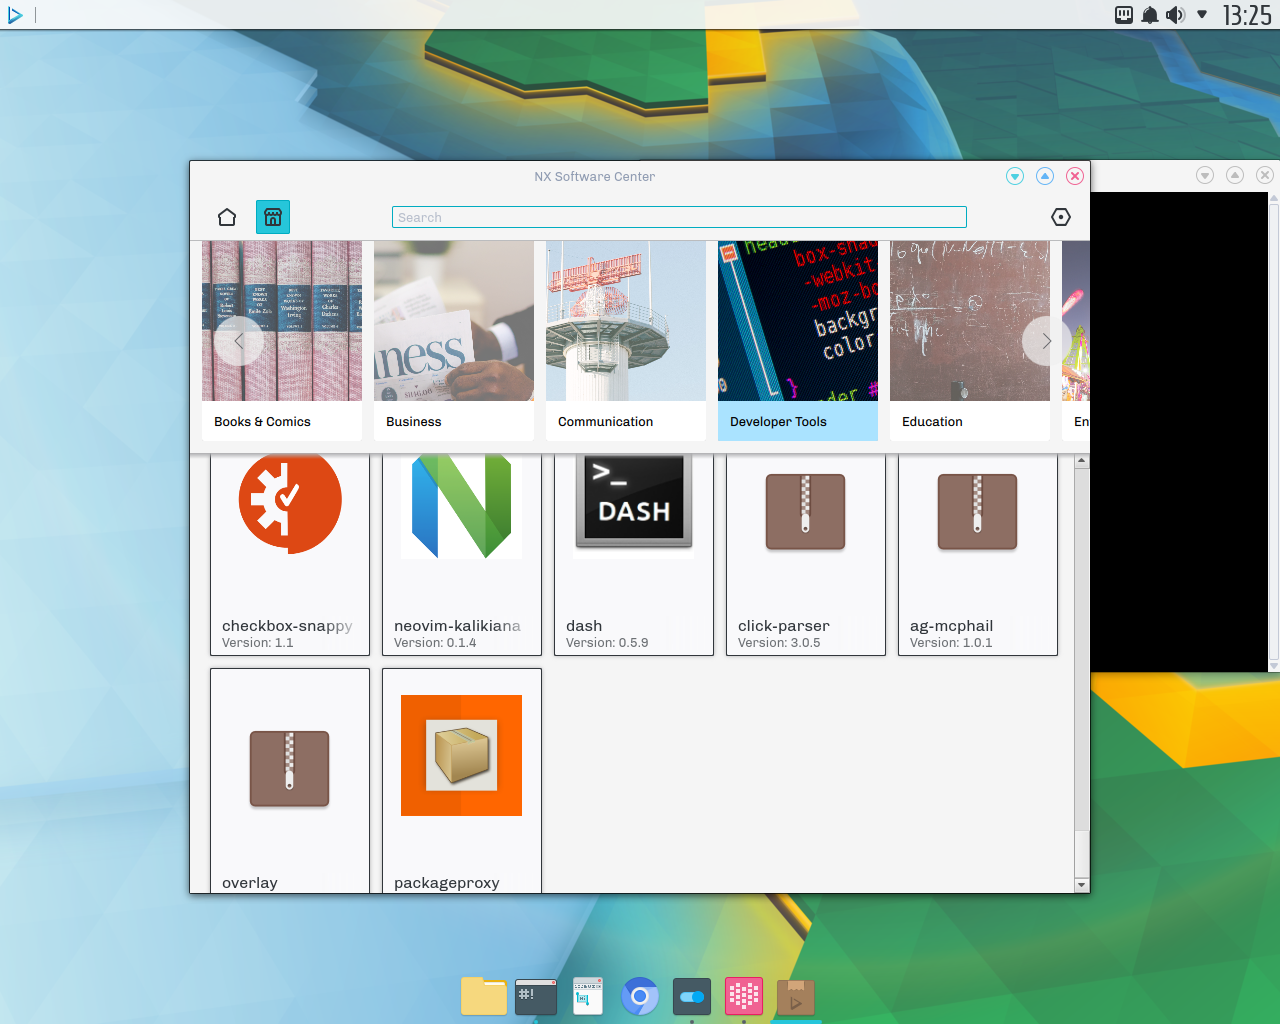
Task: Open the neovim-kalikiana app icon
Action: 462,506
